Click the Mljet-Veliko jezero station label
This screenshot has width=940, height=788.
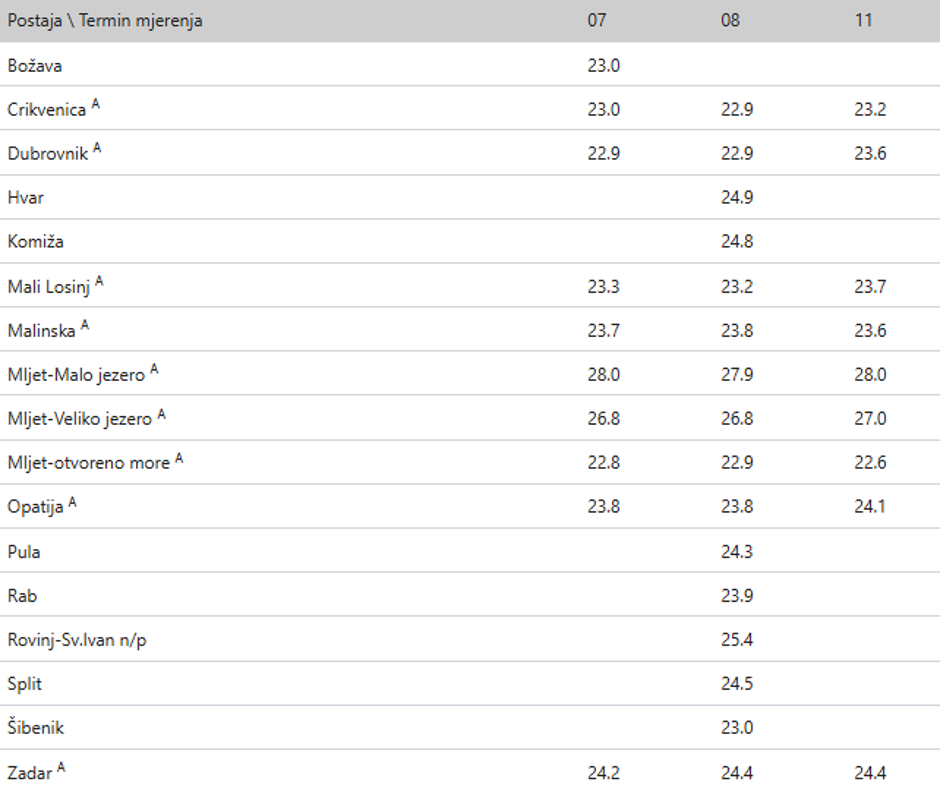pyautogui.click(x=80, y=418)
